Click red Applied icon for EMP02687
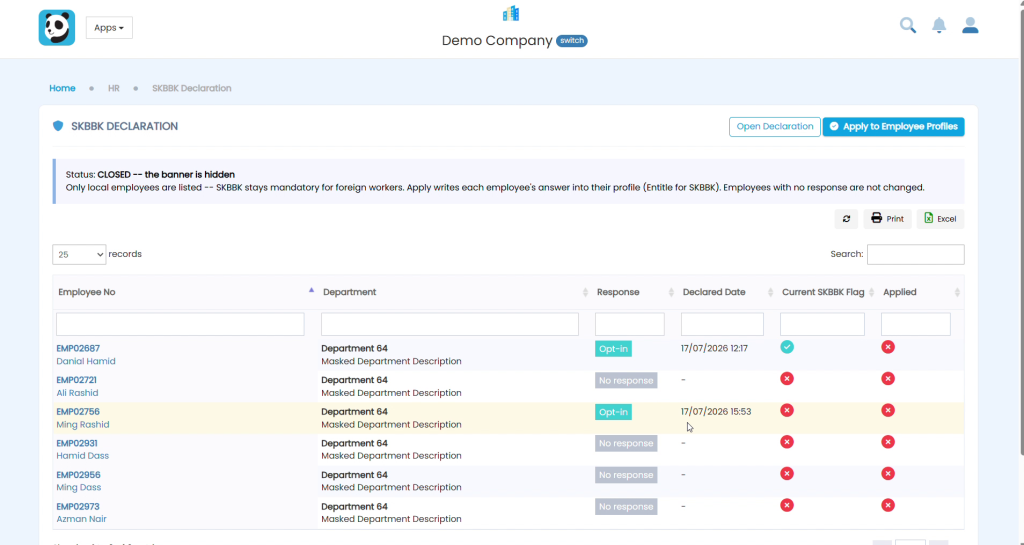Image resolution: width=1024 pixels, height=545 pixels. (x=888, y=347)
